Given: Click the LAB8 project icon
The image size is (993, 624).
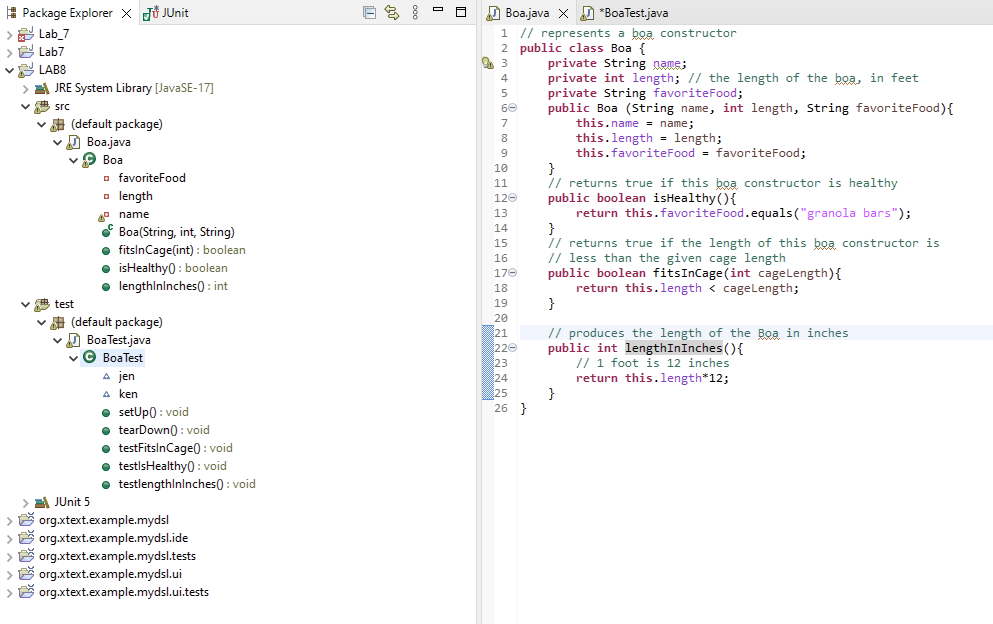Looking at the screenshot, I should (x=25, y=70).
